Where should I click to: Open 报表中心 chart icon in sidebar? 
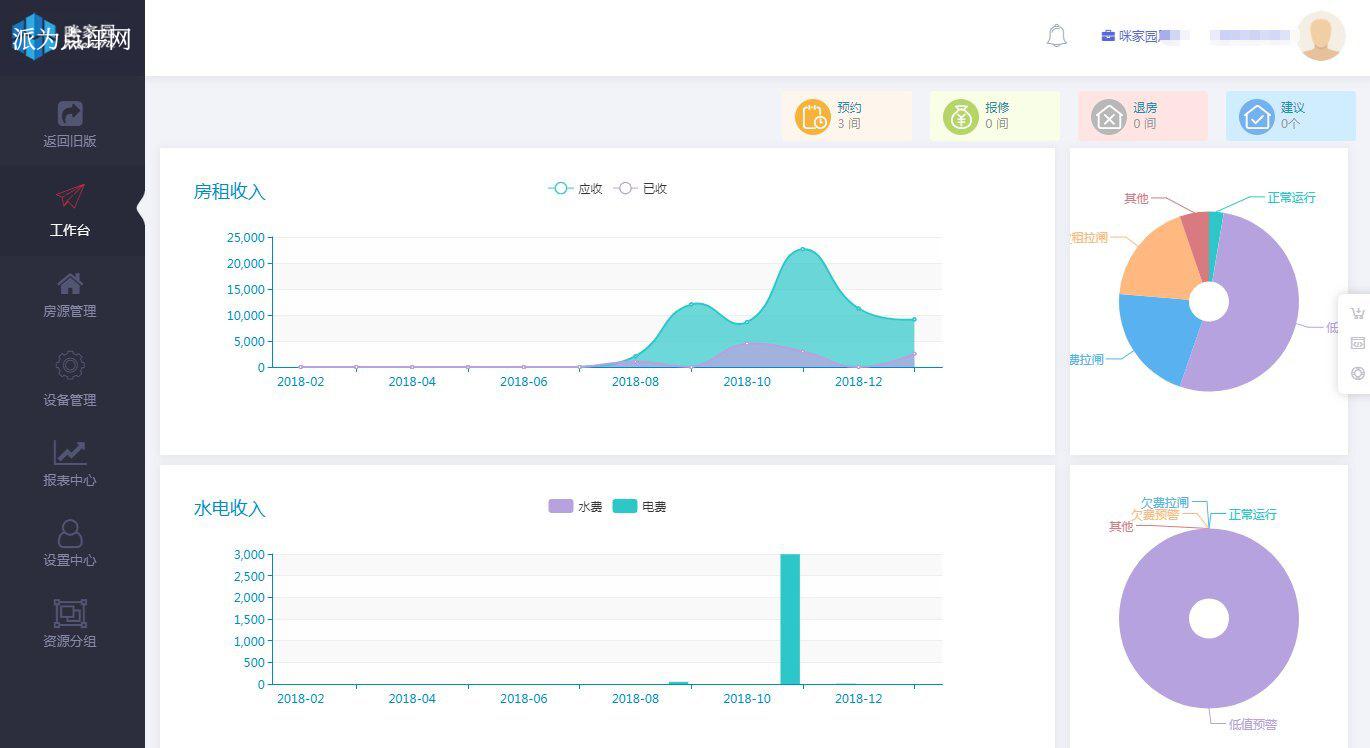pos(70,452)
